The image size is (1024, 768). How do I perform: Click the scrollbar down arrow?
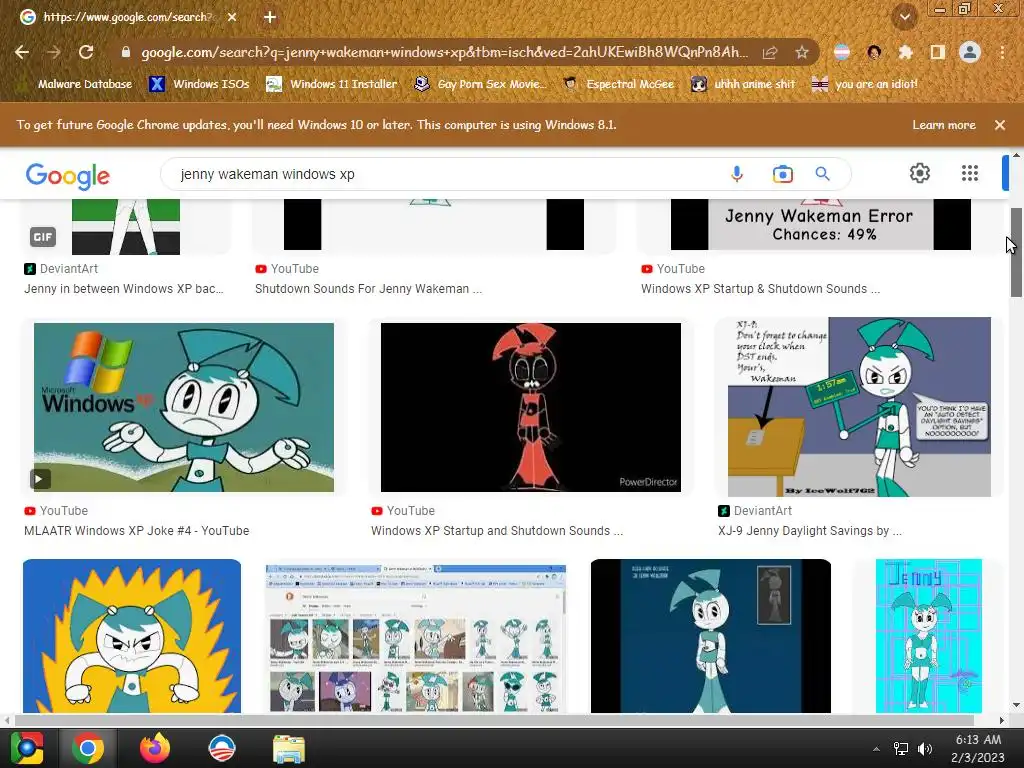1016,705
